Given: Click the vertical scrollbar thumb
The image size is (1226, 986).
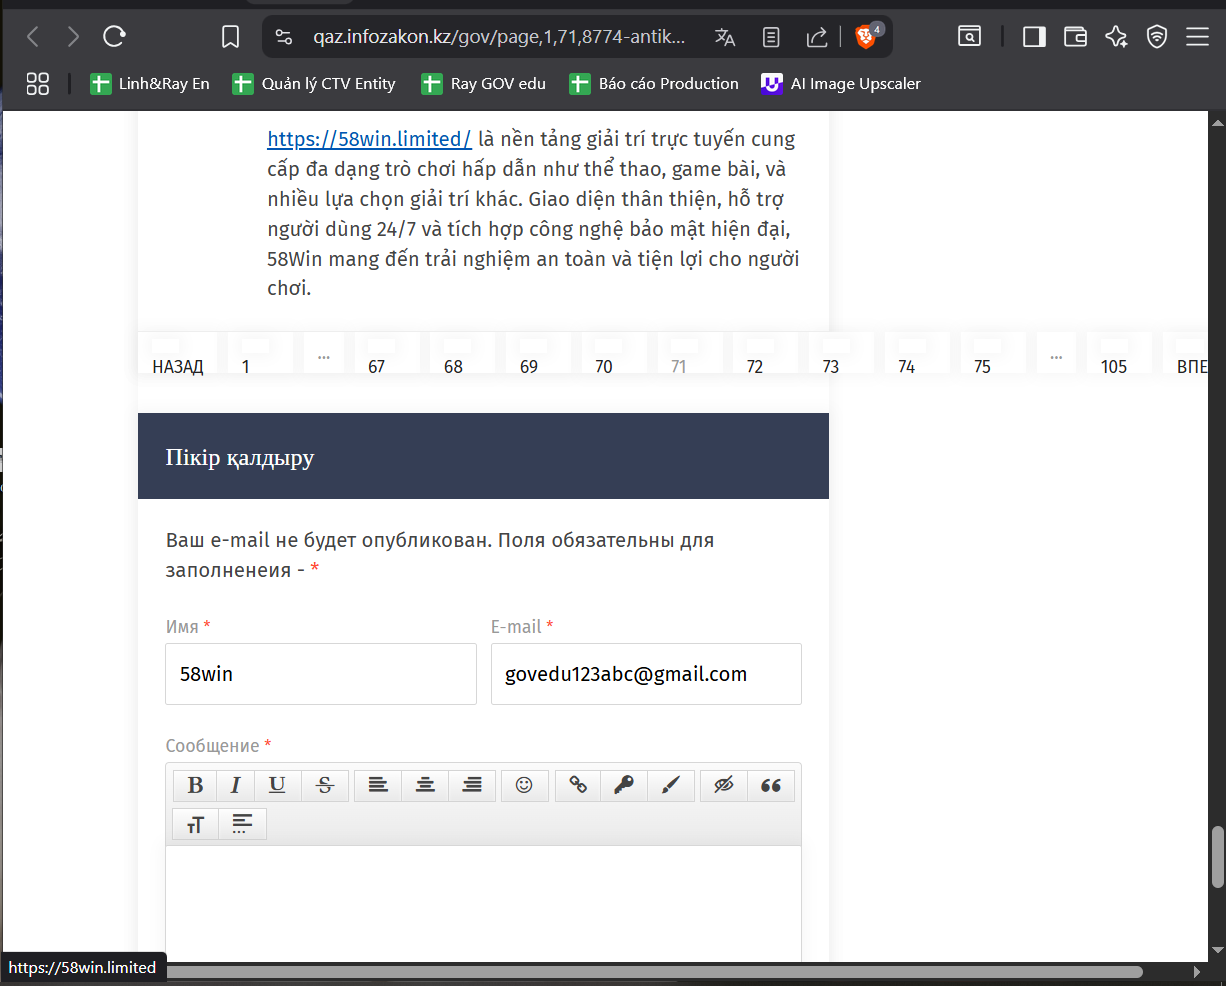Looking at the screenshot, I should 1217,857.
